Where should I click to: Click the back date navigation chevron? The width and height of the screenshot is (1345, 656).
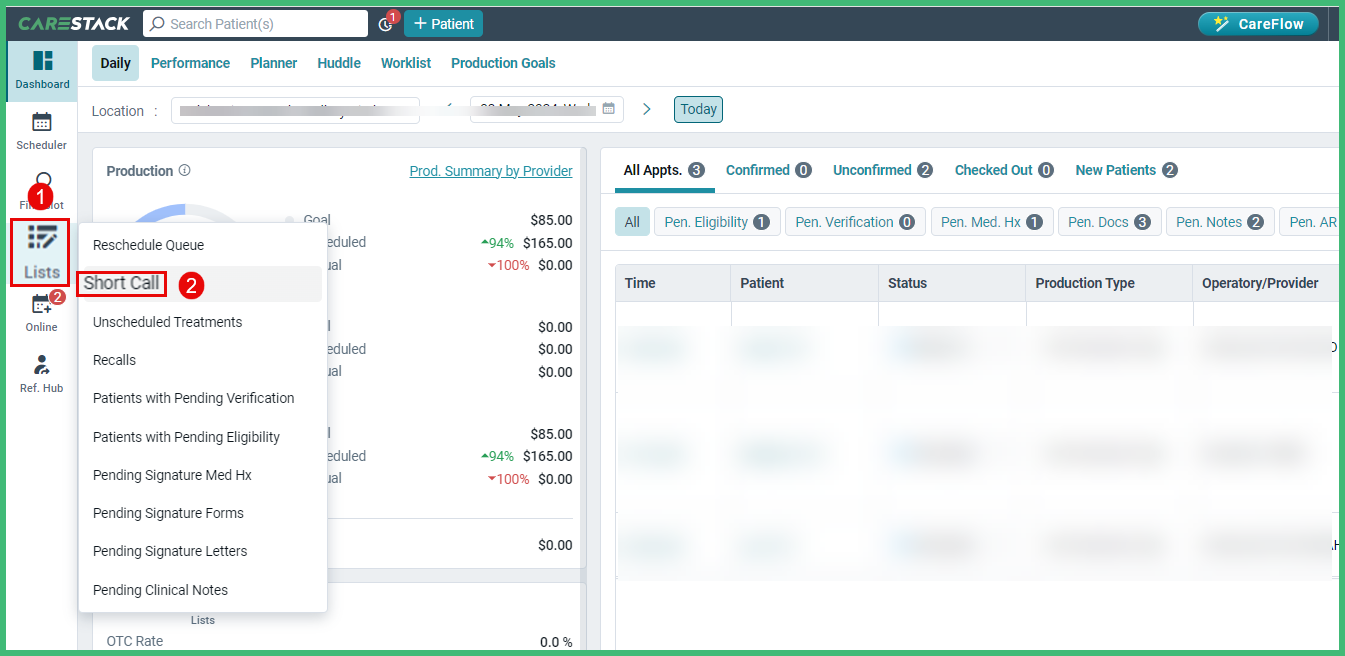(x=449, y=109)
